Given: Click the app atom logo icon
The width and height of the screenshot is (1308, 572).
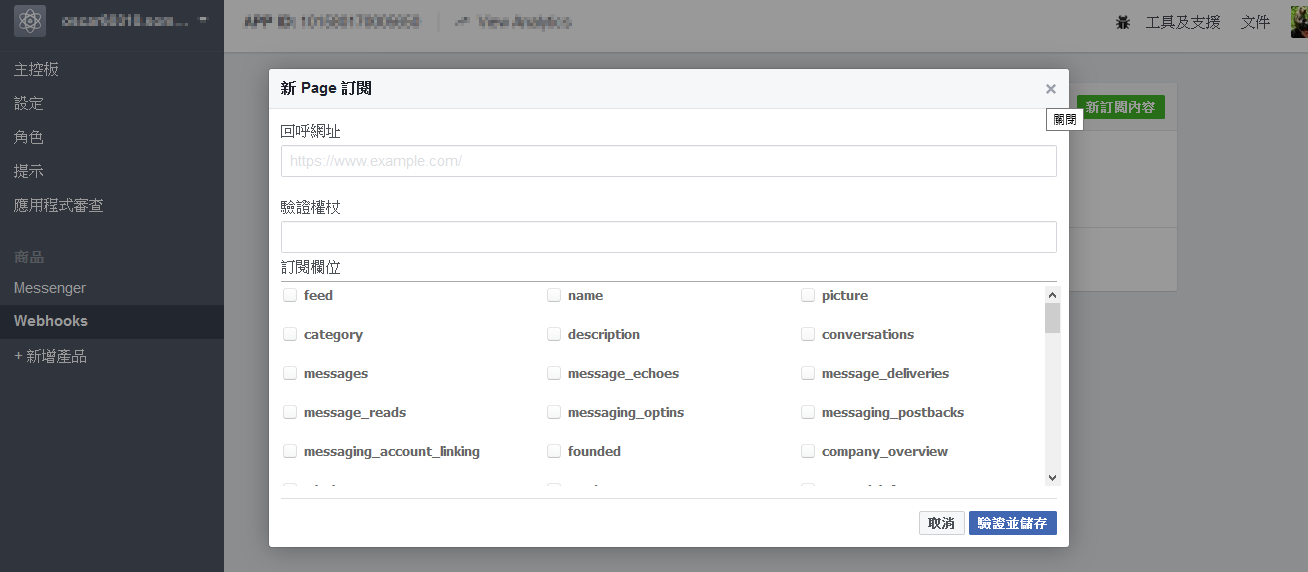Looking at the screenshot, I should 30,21.
